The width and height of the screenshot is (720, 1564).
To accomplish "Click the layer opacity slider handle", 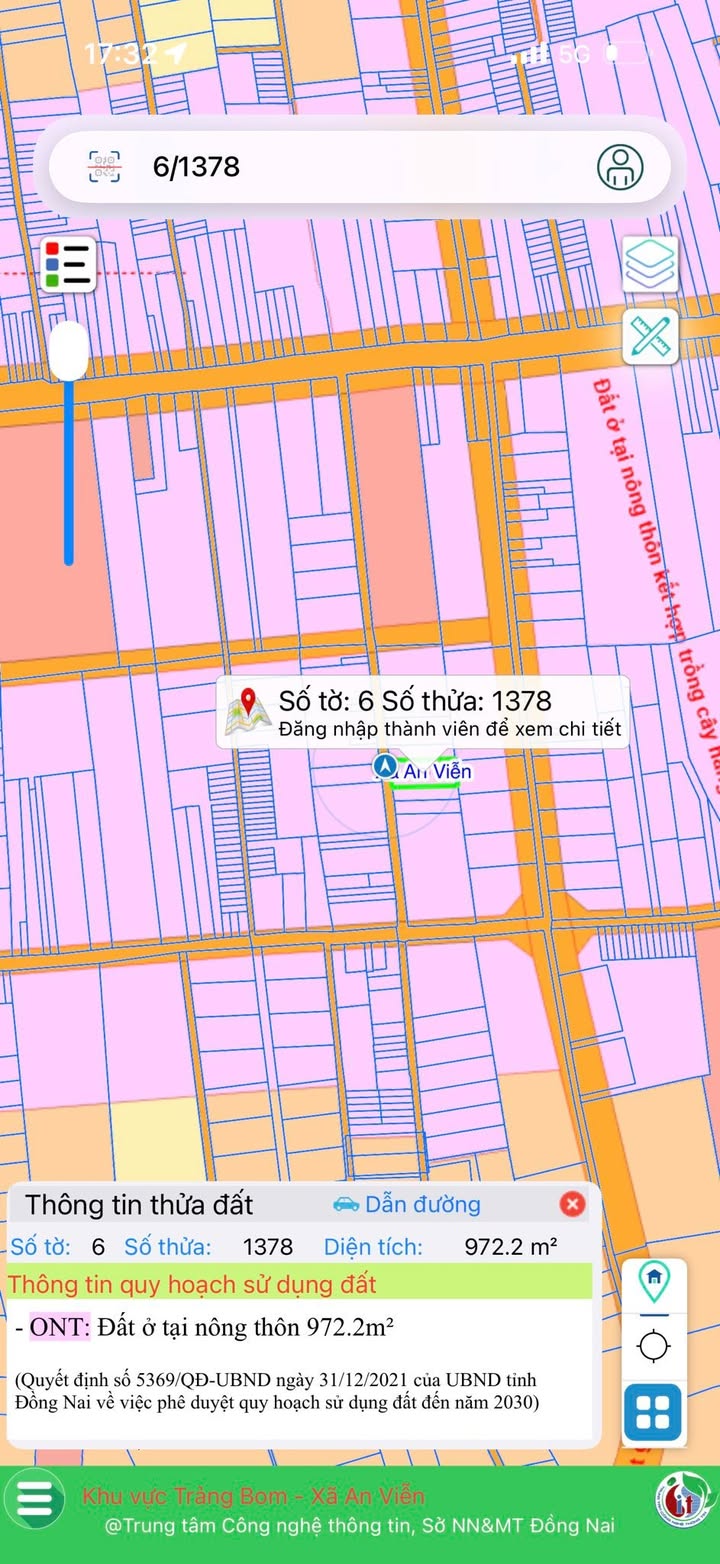I will (69, 351).
